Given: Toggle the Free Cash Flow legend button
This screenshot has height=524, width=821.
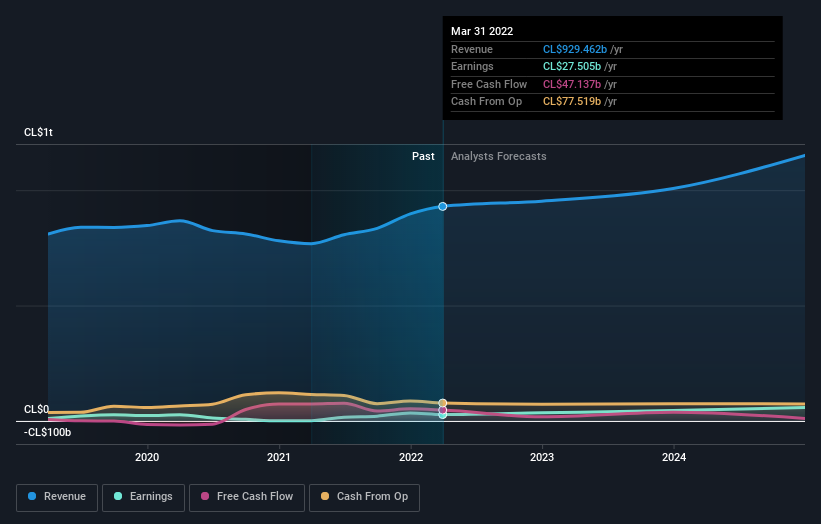Looking at the screenshot, I should [x=247, y=497].
